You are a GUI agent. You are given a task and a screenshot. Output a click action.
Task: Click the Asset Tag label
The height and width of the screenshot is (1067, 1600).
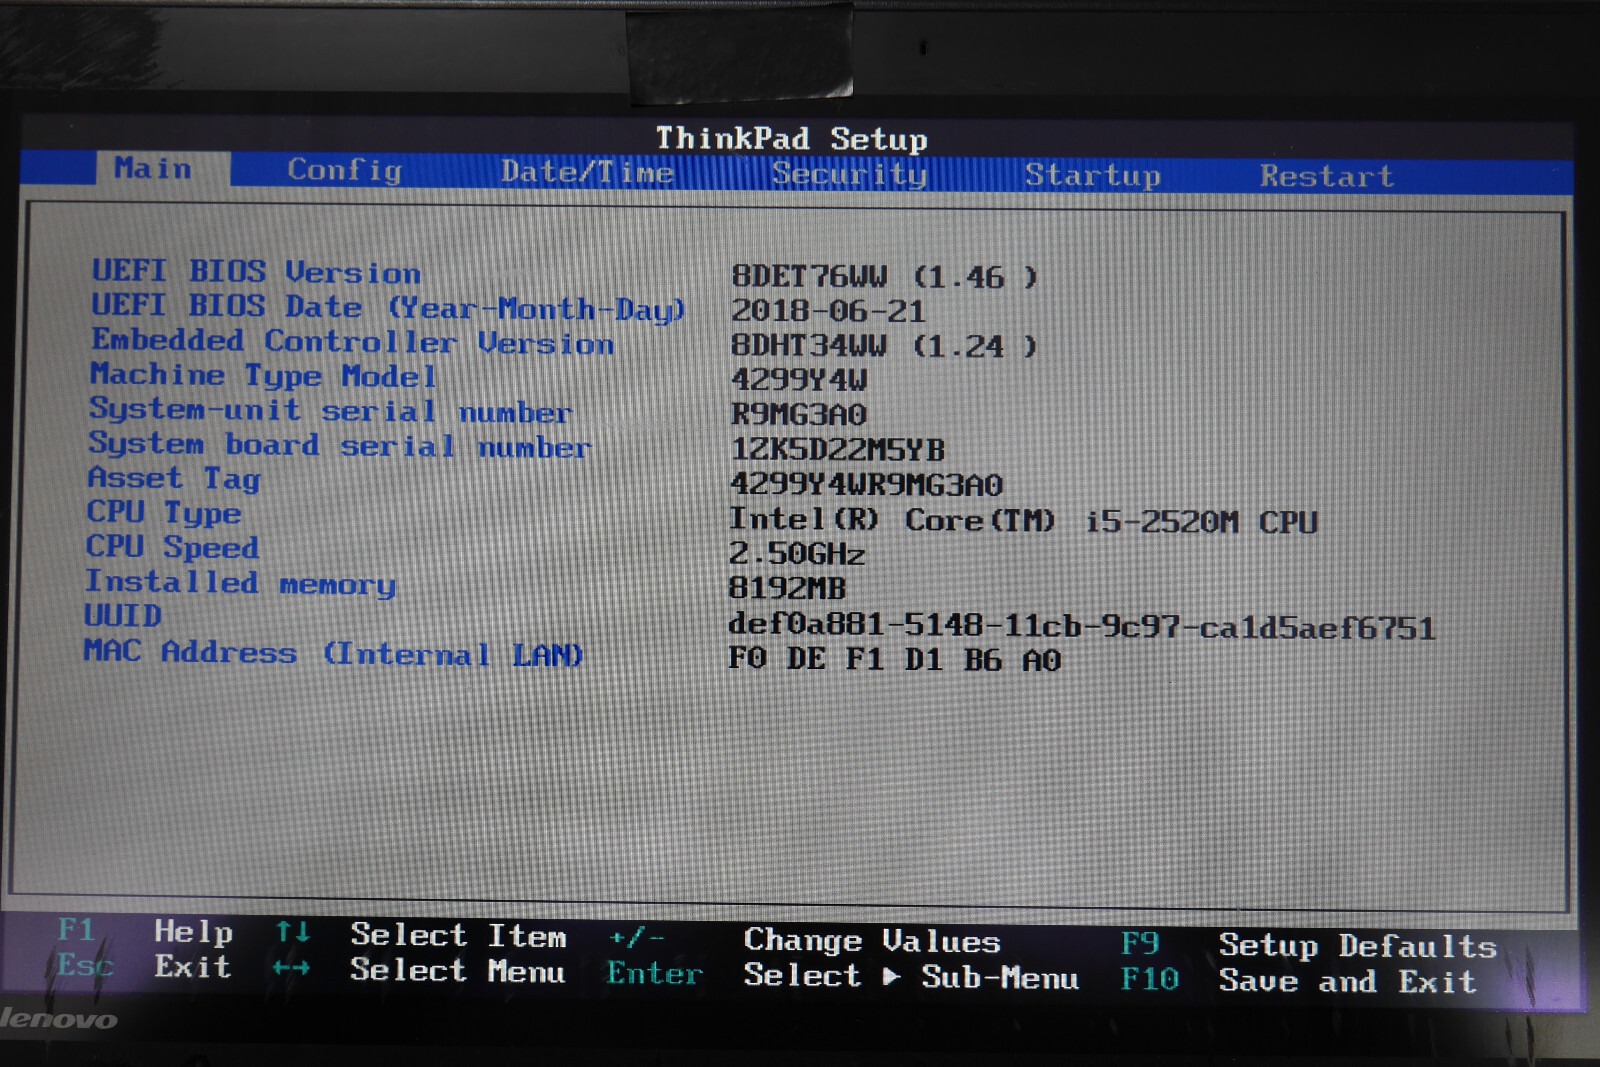pos(174,479)
